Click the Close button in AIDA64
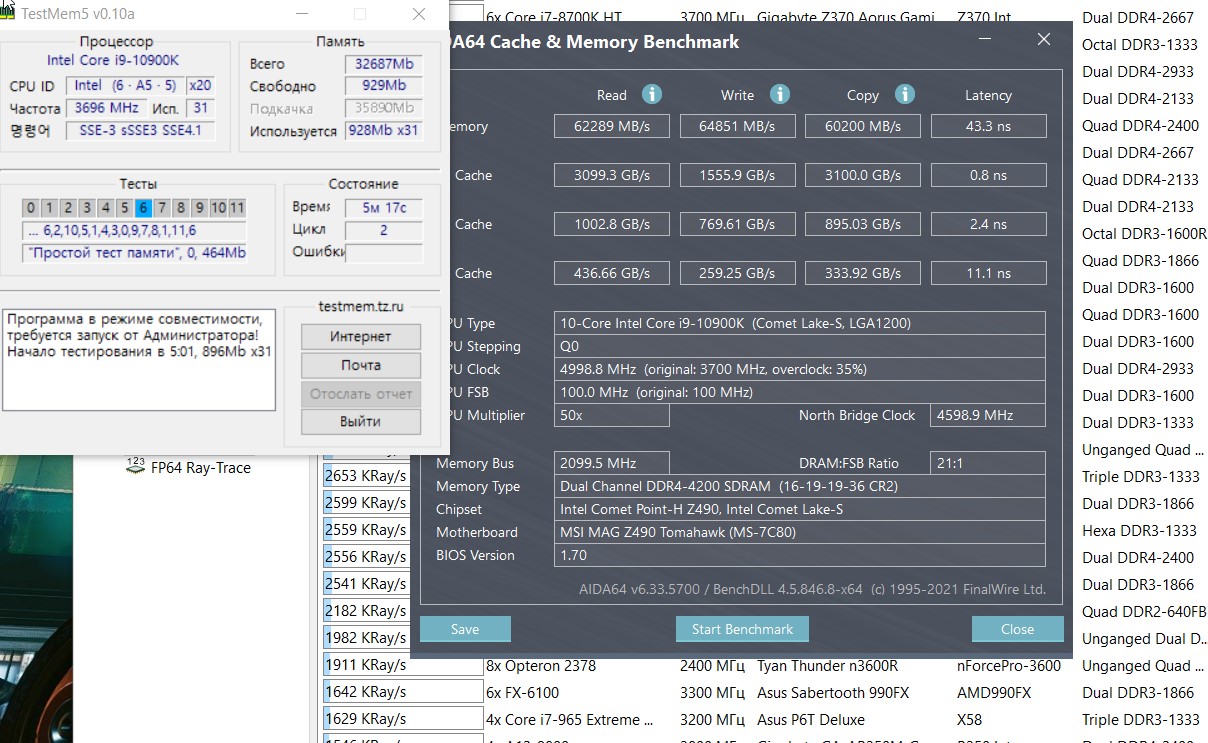This screenshot has height=743, width=1208. pyautogui.click(x=1017, y=629)
